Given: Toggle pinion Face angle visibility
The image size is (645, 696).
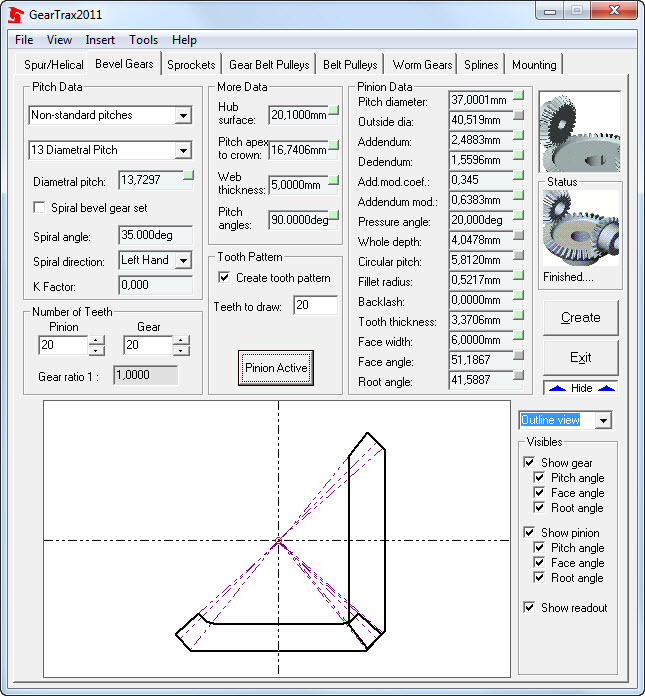Looking at the screenshot, I should click(x=539, y=562).
